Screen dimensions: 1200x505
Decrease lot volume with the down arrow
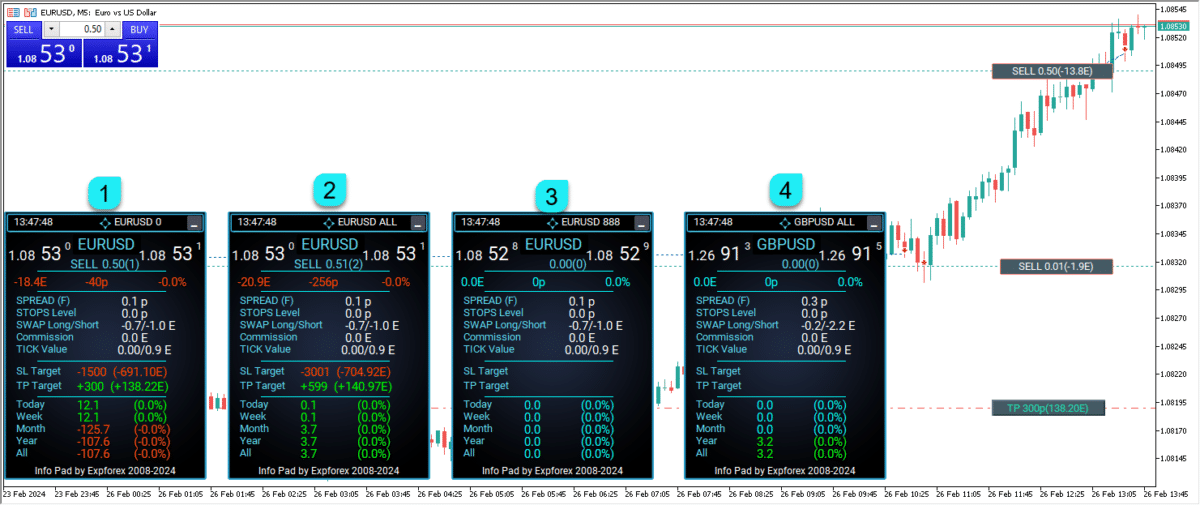click(52, 30)
